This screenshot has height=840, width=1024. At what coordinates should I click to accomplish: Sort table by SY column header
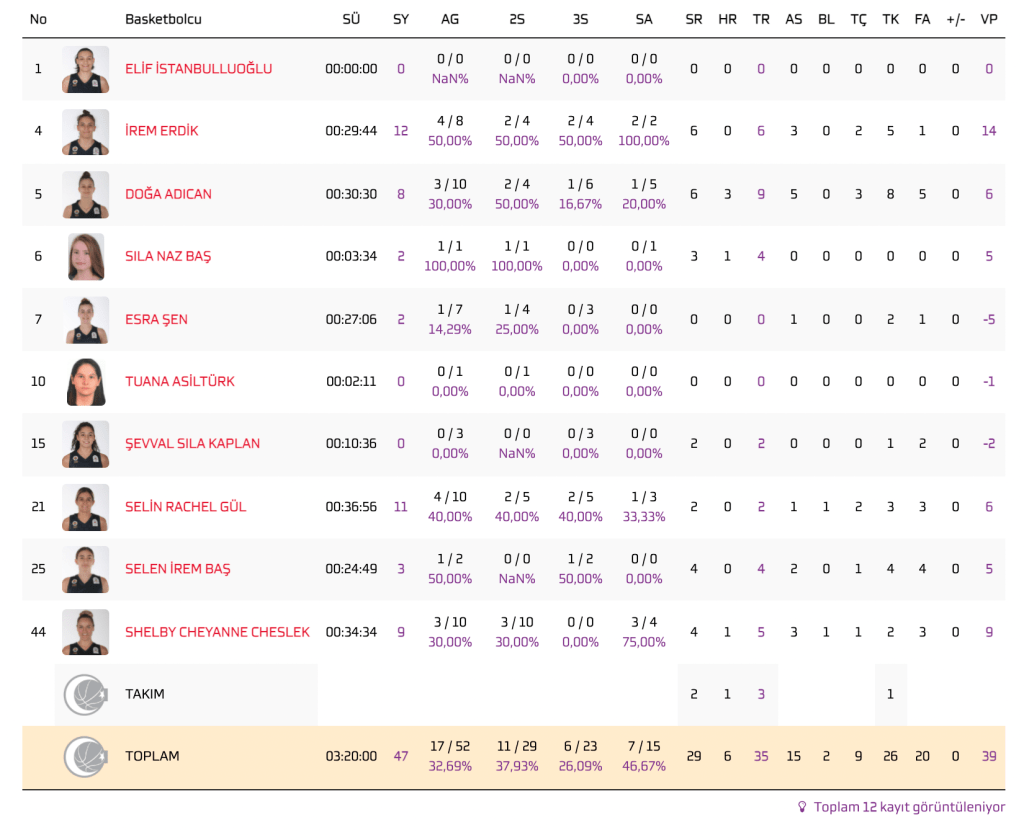401,19
